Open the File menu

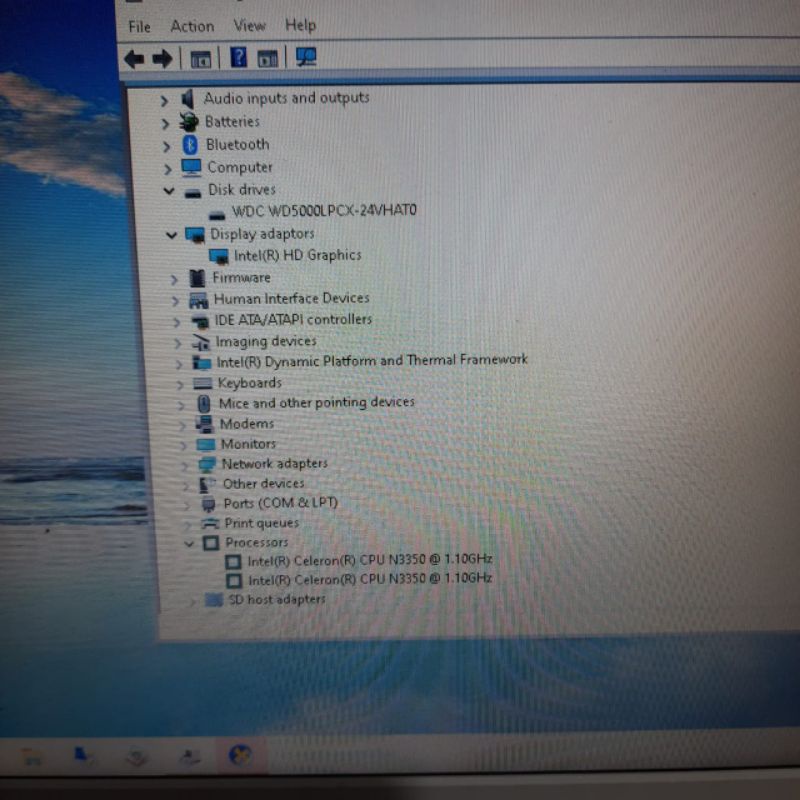click(x=139, y=27)
